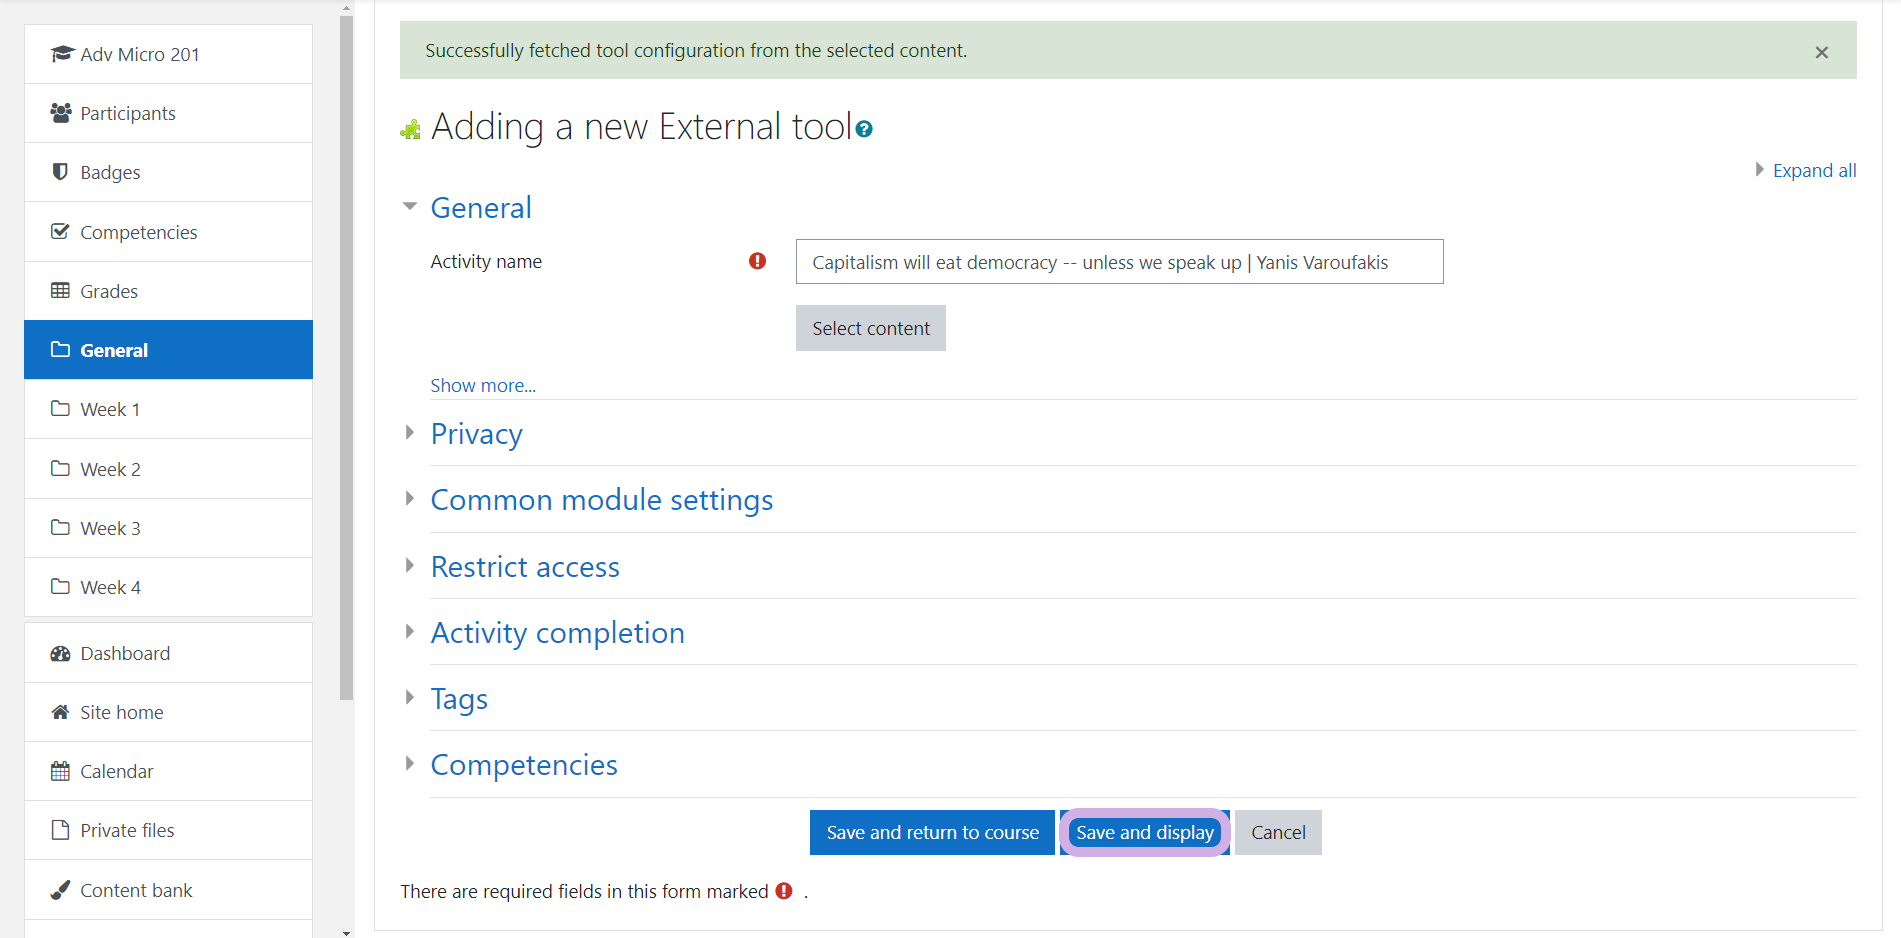This screenshot has width=1901, height=938.
Task: Click the help icon beside the page title
Action: [x=864, y=129]
